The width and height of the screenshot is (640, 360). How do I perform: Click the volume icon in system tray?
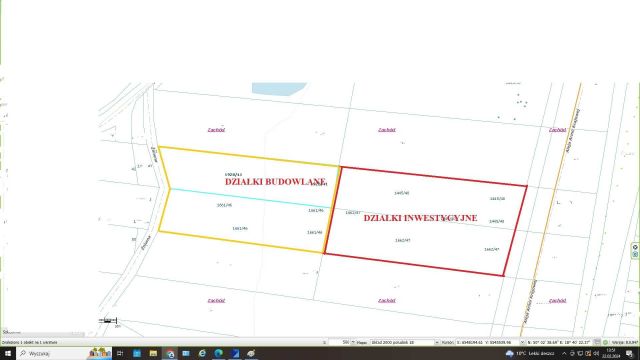click(596, 353)
